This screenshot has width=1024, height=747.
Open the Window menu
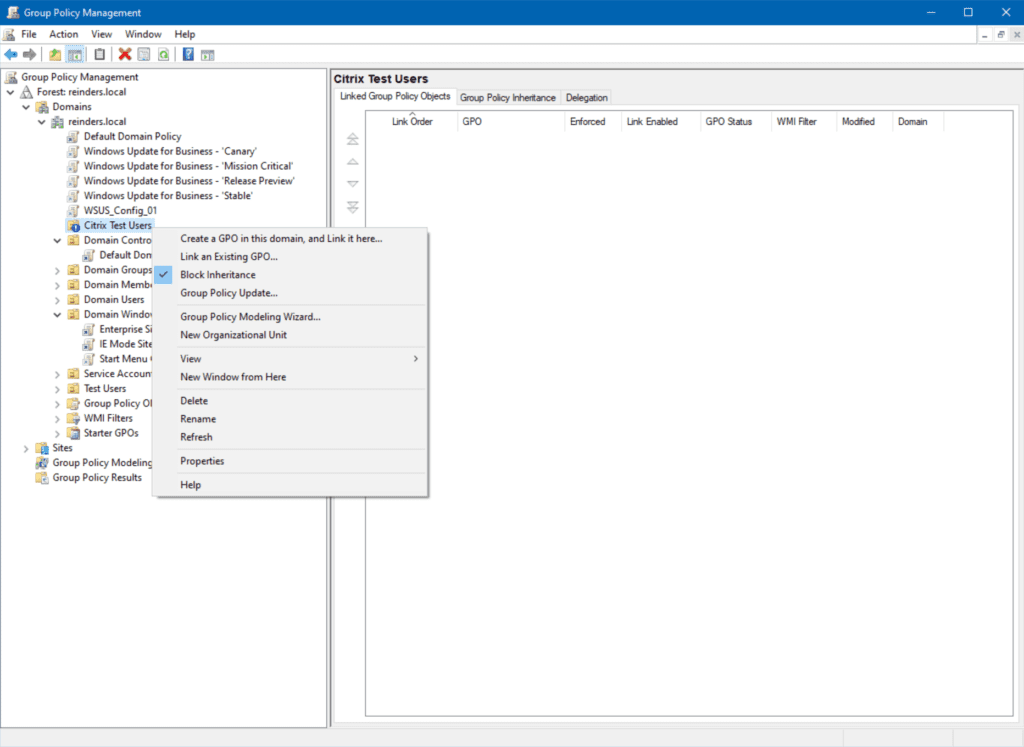point(142,33)
